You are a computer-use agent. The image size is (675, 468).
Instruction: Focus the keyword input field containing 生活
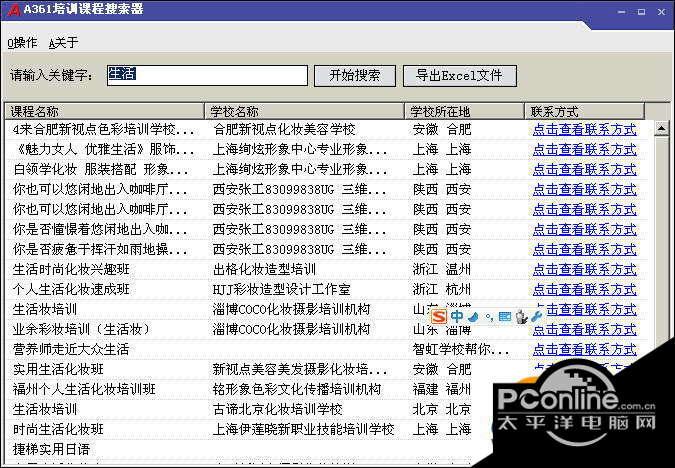(207, 75)
